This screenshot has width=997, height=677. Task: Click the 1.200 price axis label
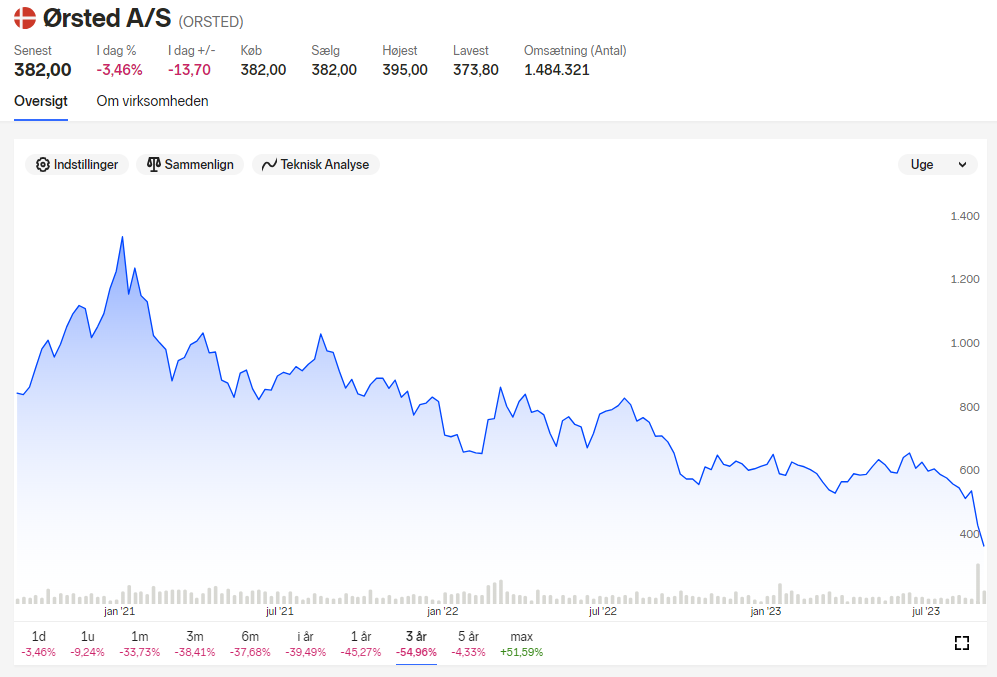[965, 279]
